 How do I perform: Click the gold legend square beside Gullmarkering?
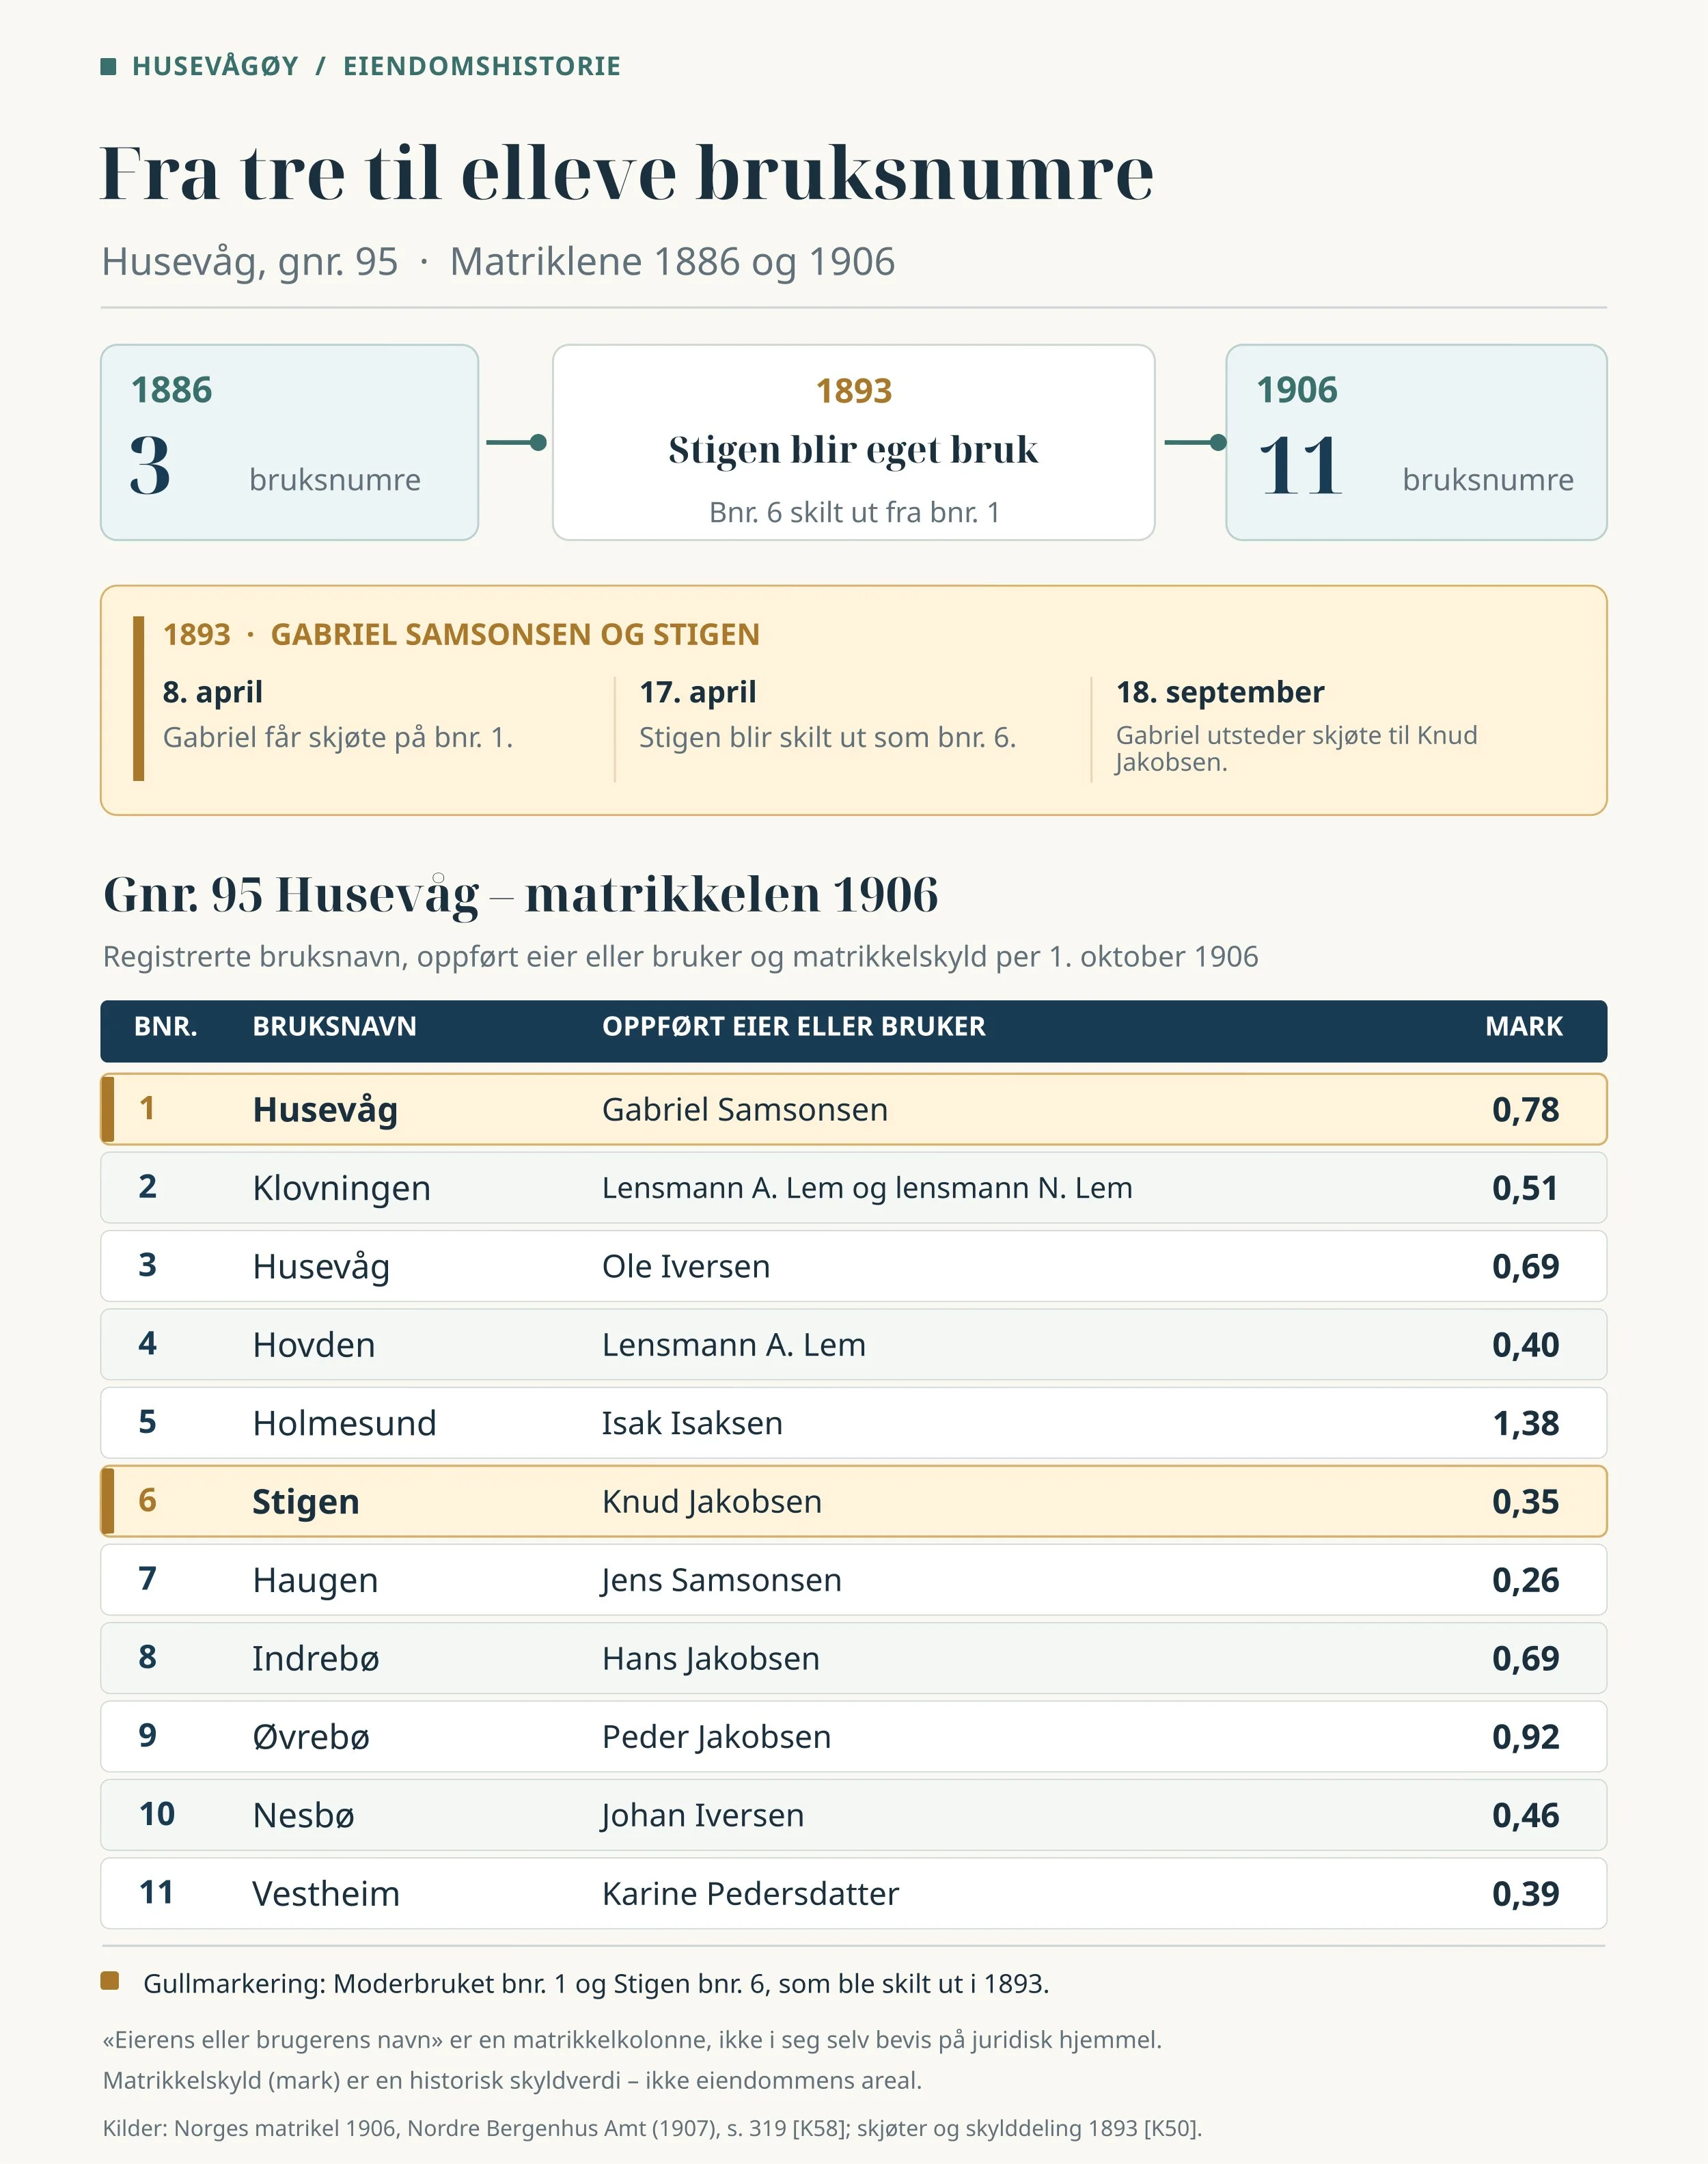[110, 1981]
